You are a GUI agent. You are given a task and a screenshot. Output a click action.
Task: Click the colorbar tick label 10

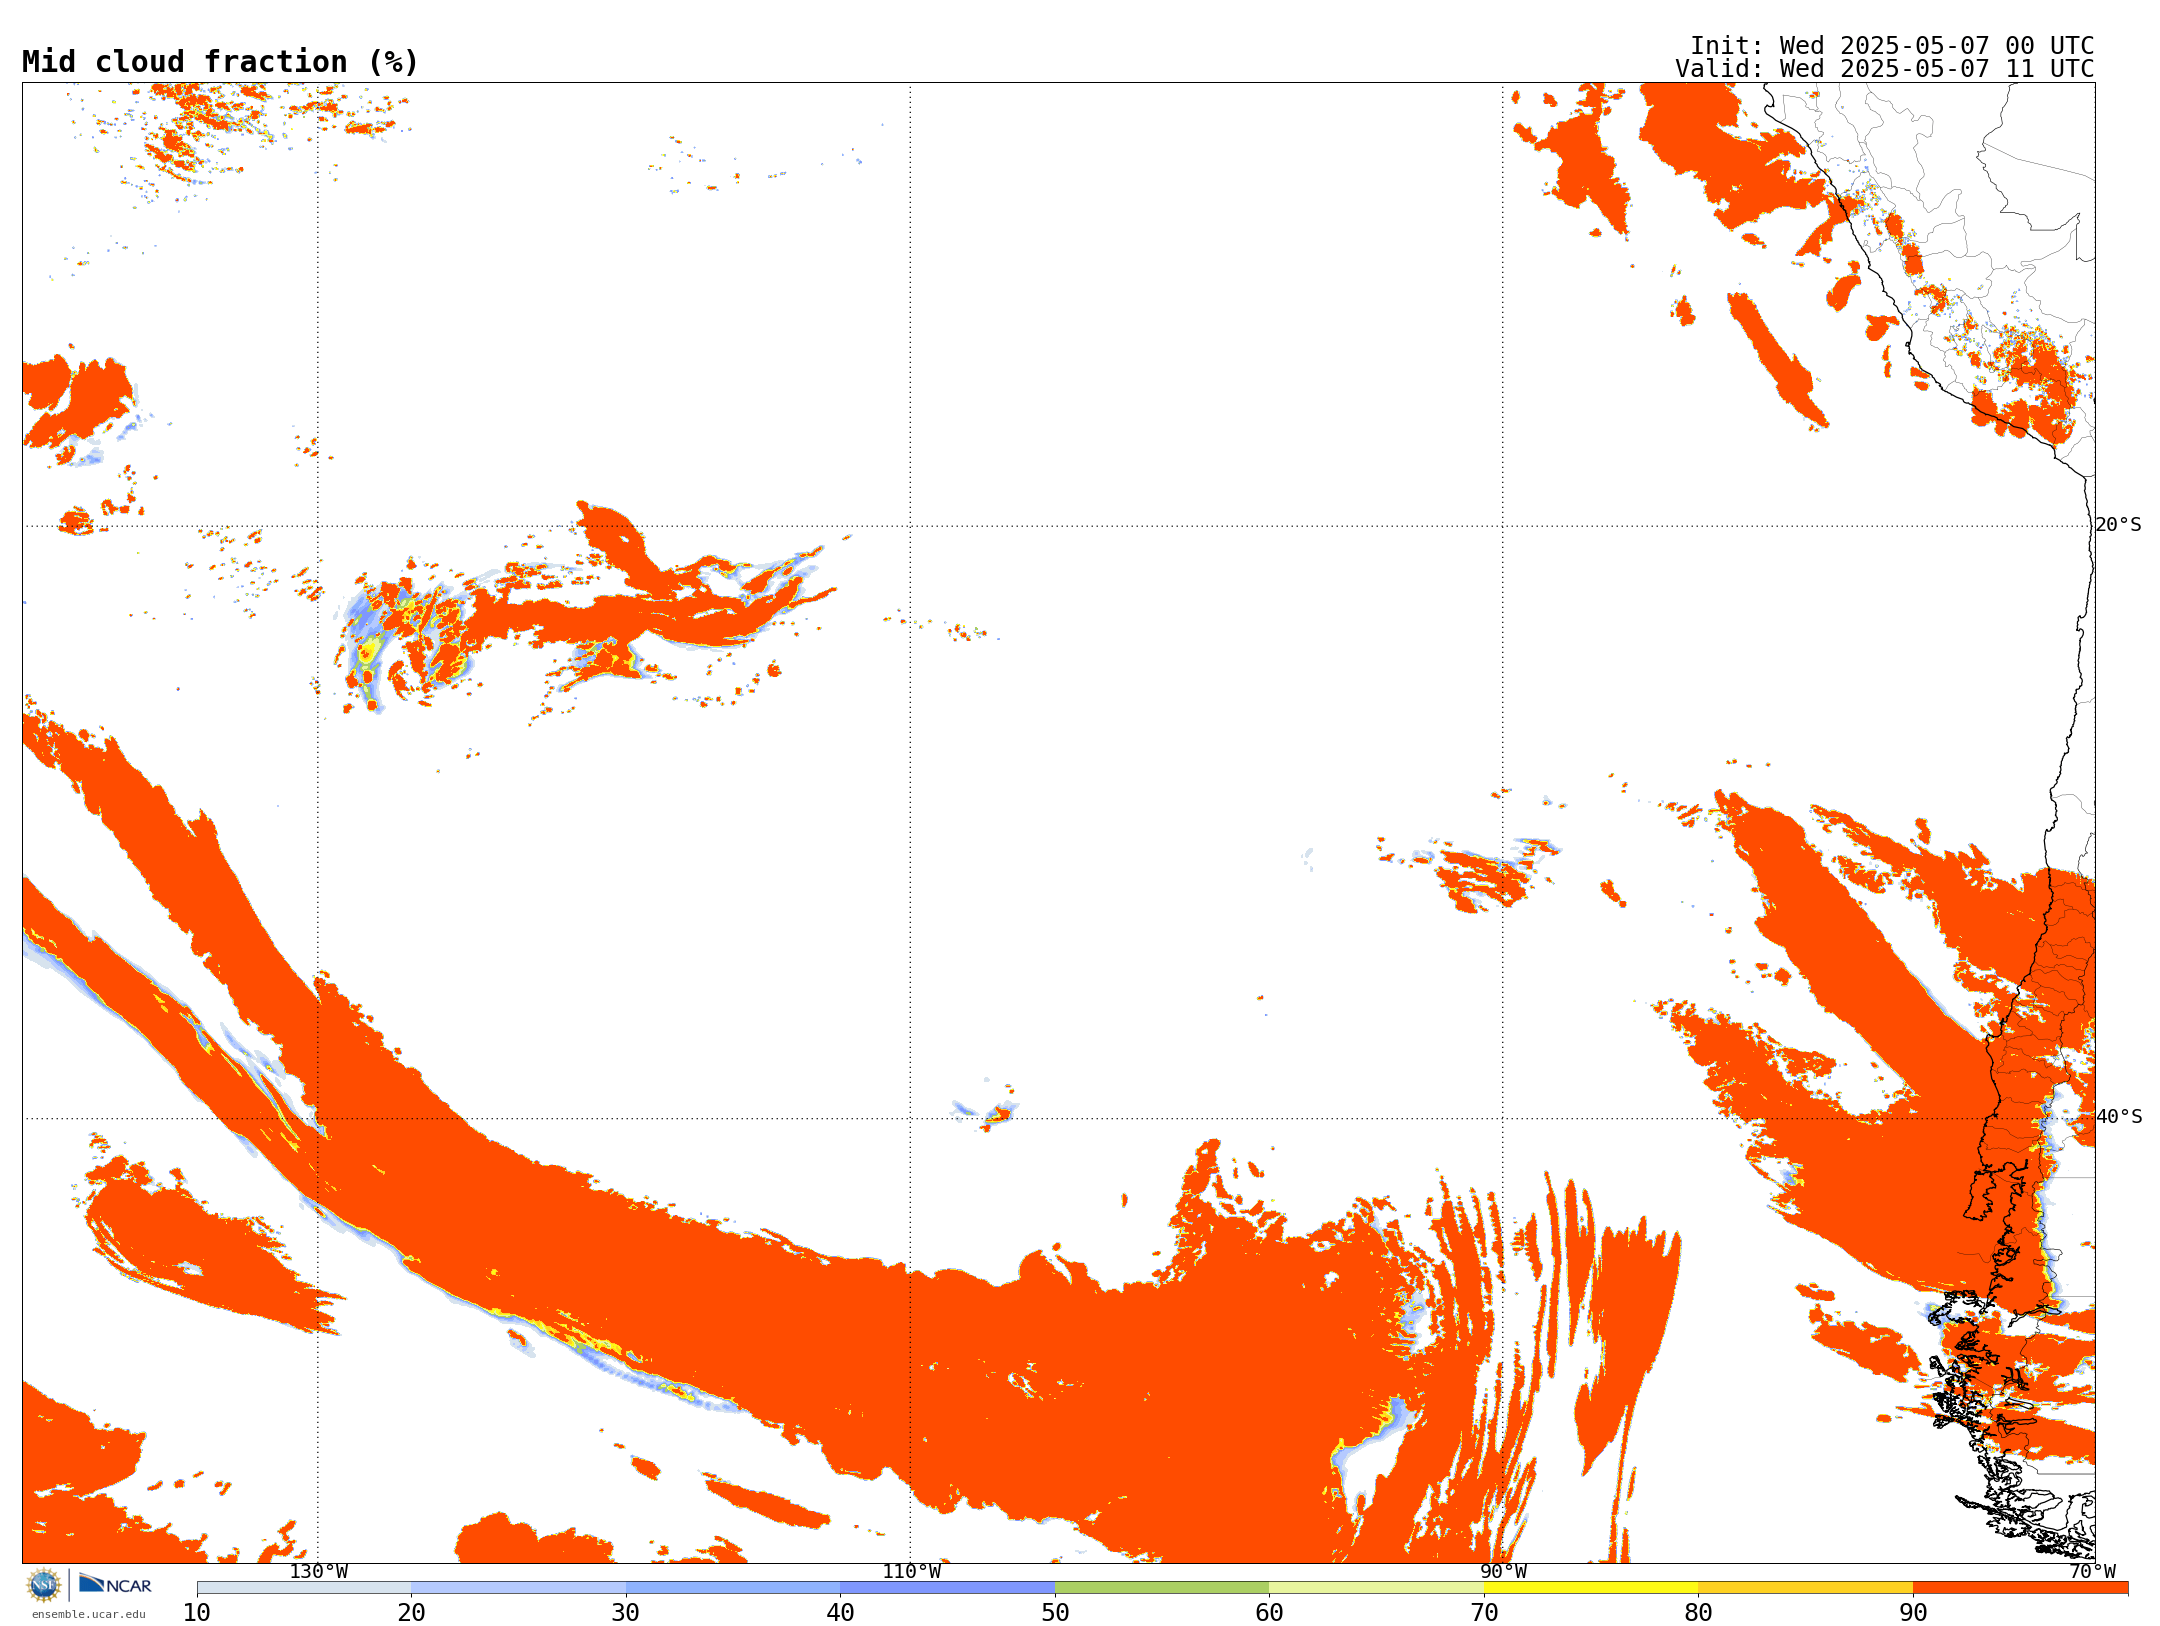pyautogui.click(x=197, y=1613)
